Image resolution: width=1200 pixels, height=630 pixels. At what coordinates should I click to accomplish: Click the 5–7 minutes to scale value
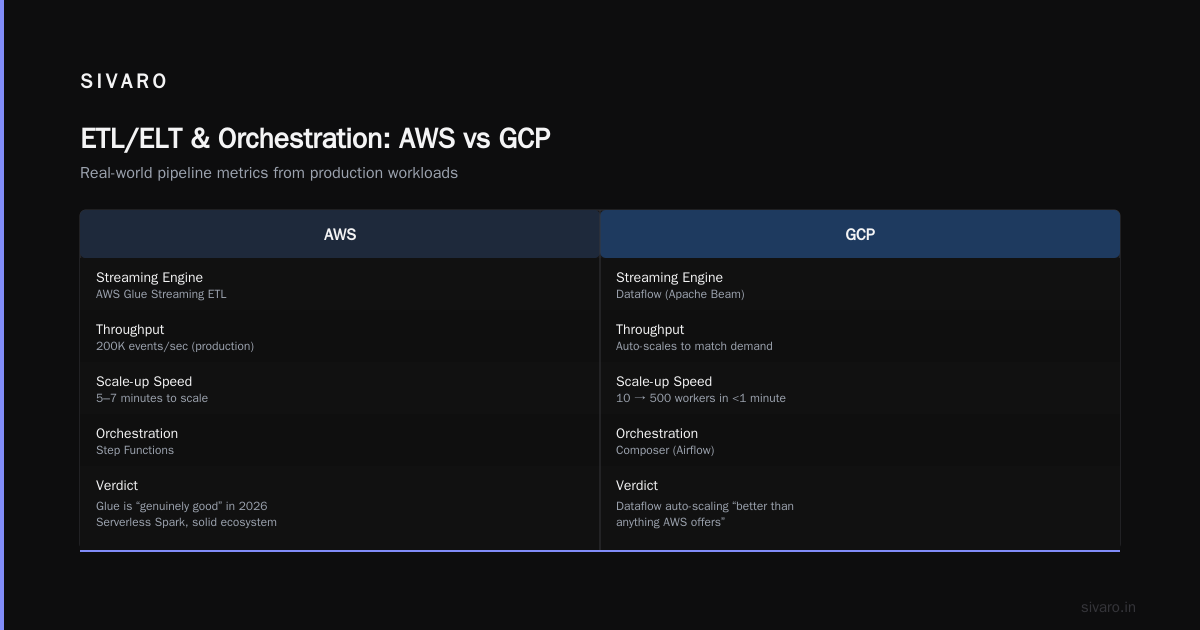pyautogui.click(x=152, y=399)
